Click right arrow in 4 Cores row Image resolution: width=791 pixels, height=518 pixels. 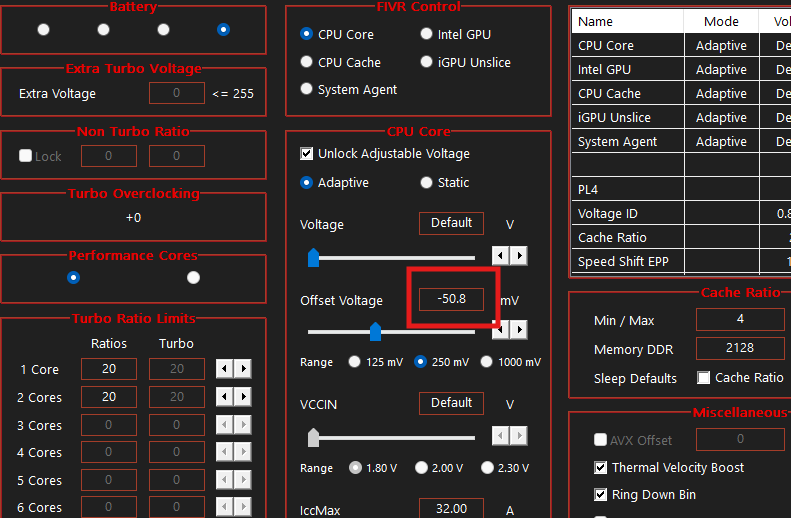pyautogui.click(x=243, y=452)
